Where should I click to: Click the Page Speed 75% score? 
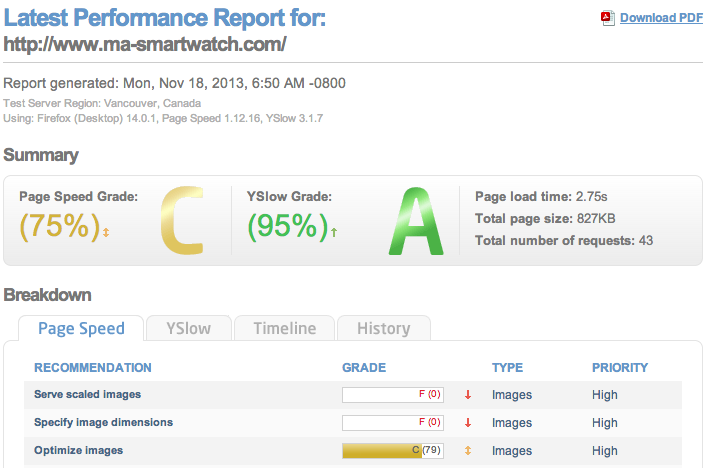coord(58,227)
